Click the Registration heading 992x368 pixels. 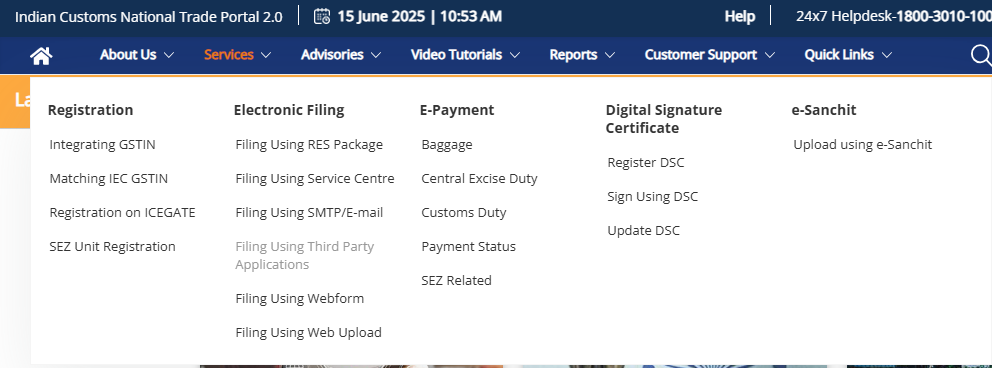point(90,110)
